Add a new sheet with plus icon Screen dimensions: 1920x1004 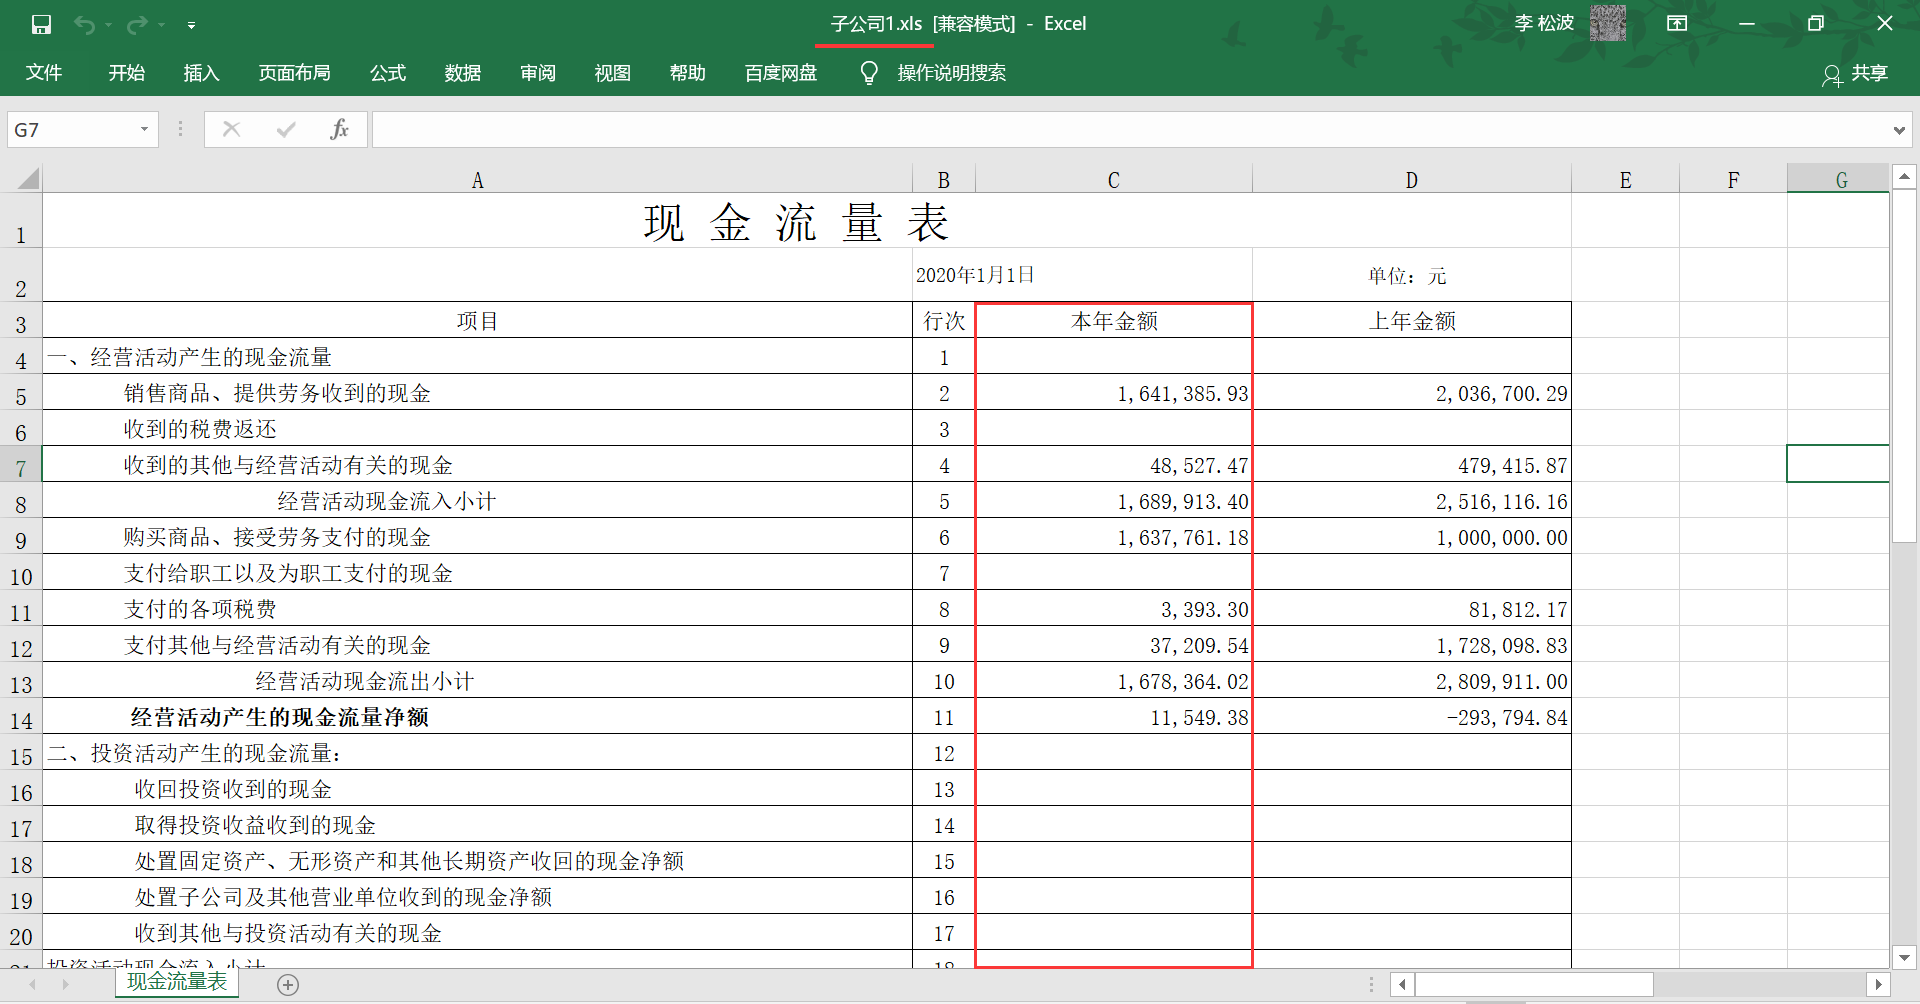(x=288, y=985)
